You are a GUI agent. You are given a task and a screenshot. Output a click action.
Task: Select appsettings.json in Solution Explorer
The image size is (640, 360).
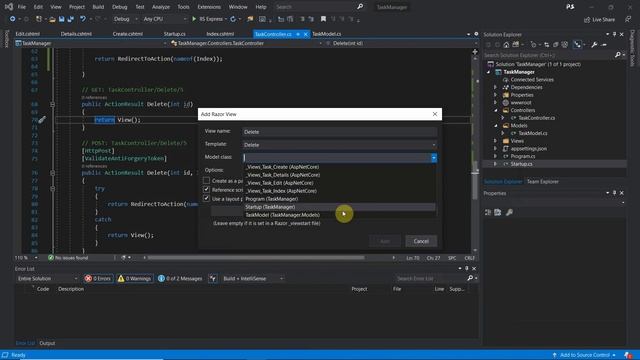[x=528, y=149]
